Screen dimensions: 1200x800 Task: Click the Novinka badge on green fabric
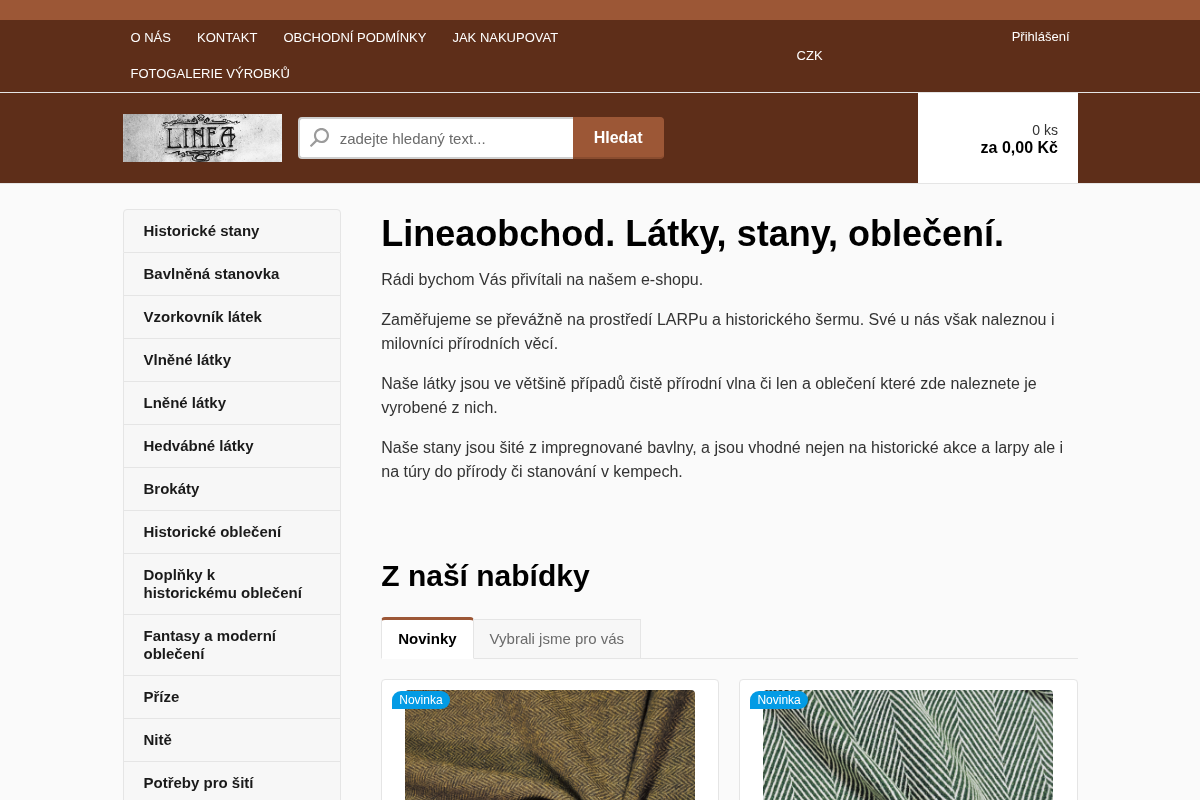pos(778,700)
